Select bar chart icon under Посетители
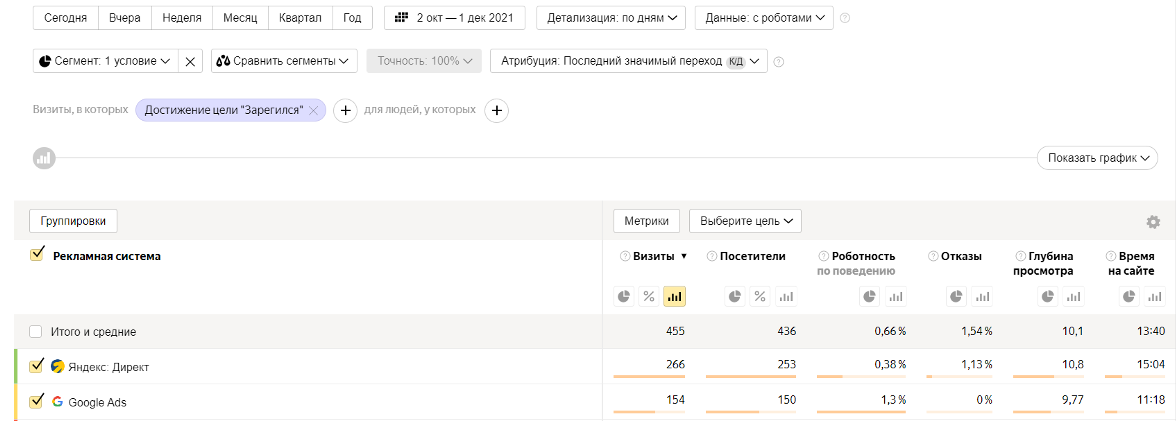The width and height of the screenshot is (1176, 427). 785,296
